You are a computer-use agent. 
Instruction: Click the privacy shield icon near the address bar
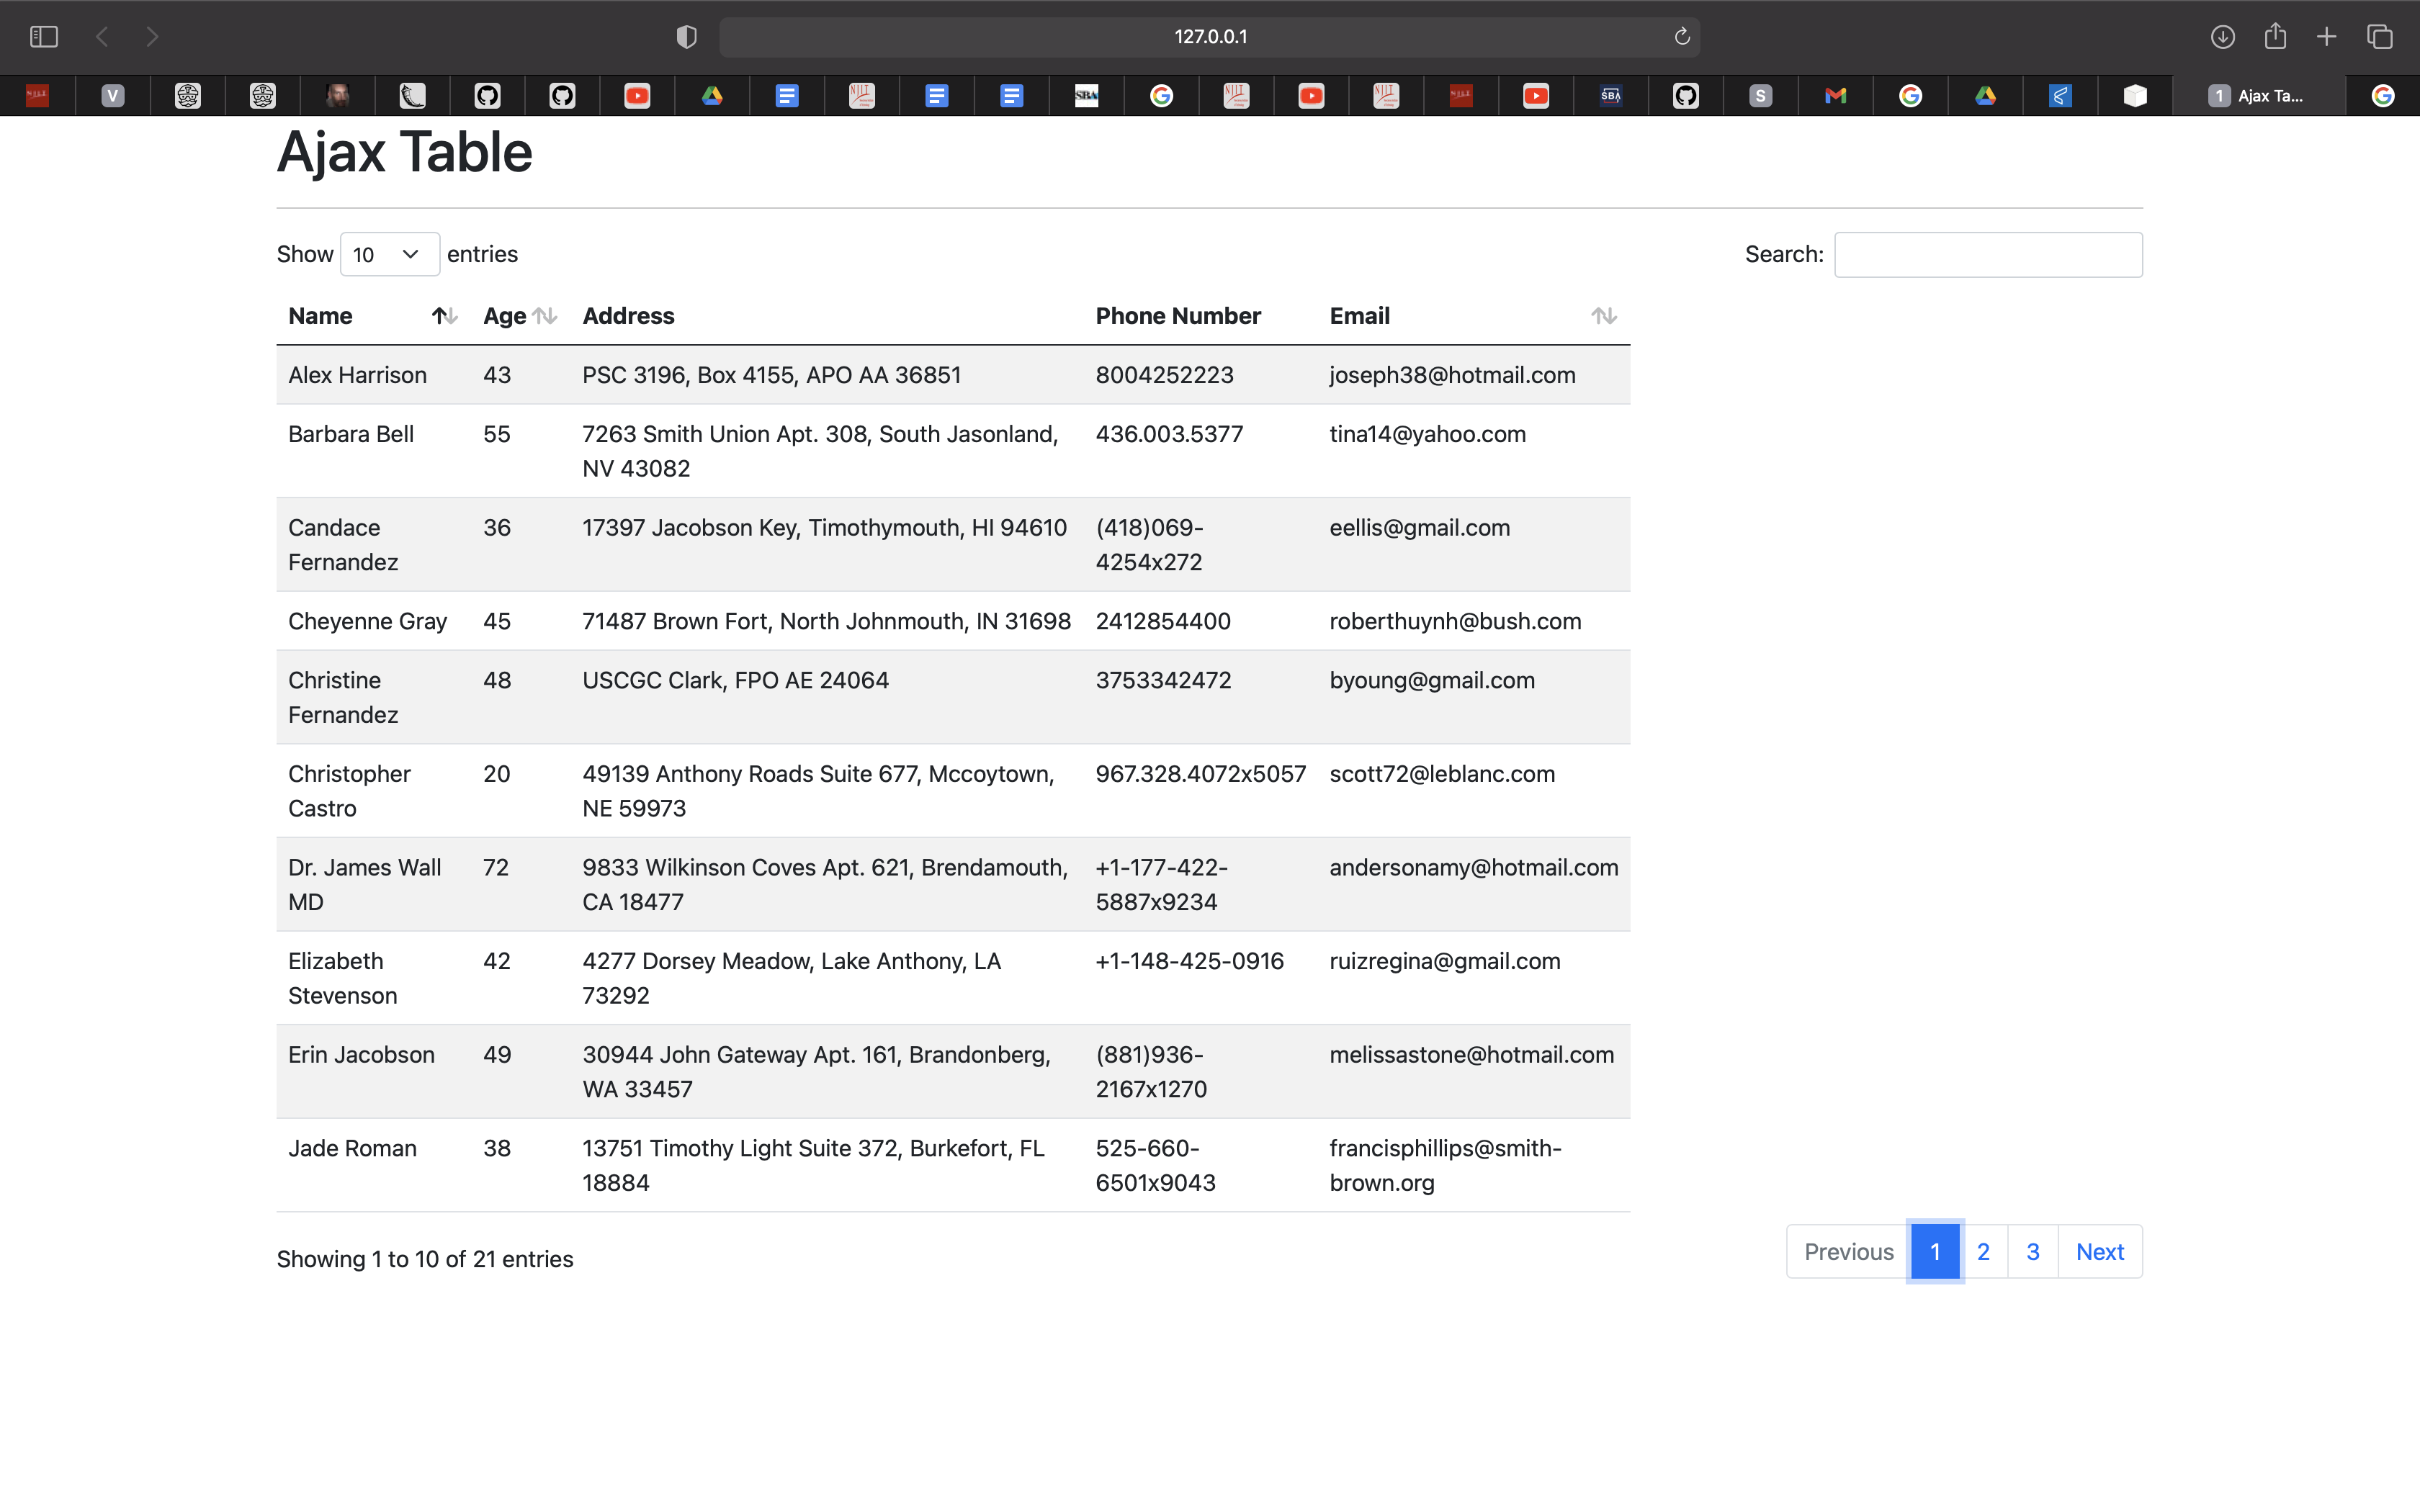coord(686,36)
